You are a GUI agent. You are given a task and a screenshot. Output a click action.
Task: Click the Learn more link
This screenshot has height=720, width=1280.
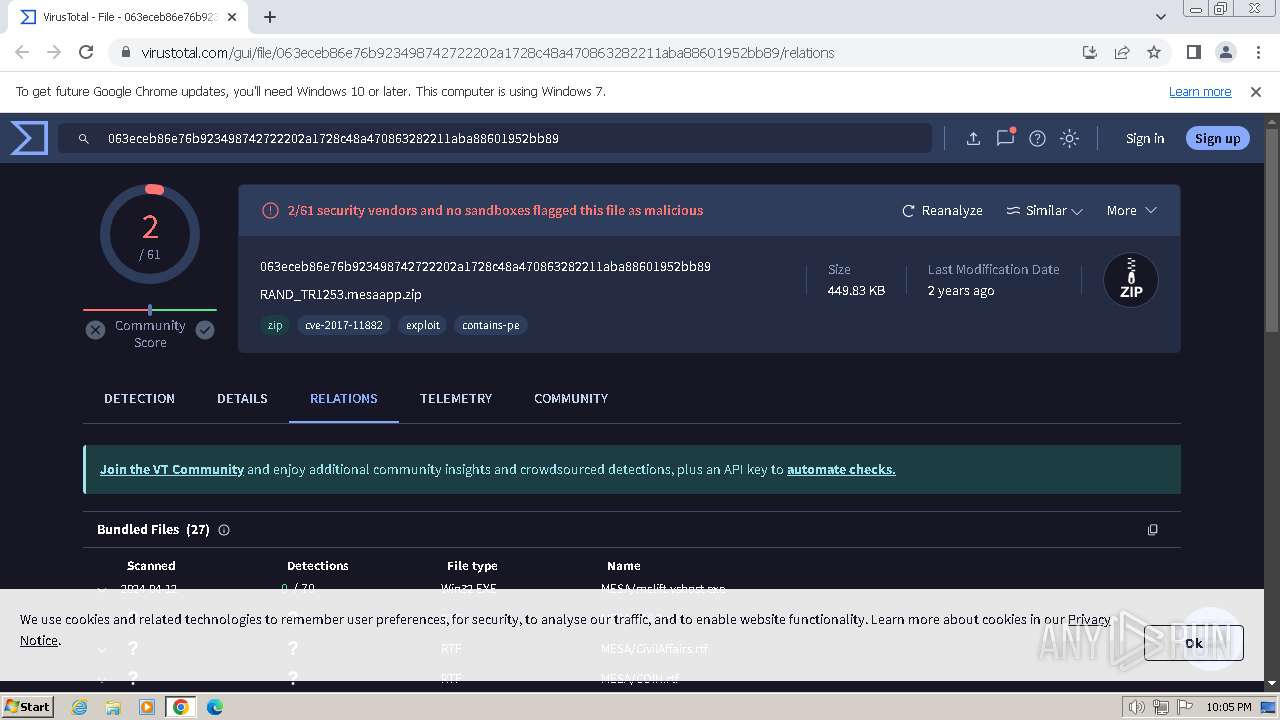(x=1200, y=91)
